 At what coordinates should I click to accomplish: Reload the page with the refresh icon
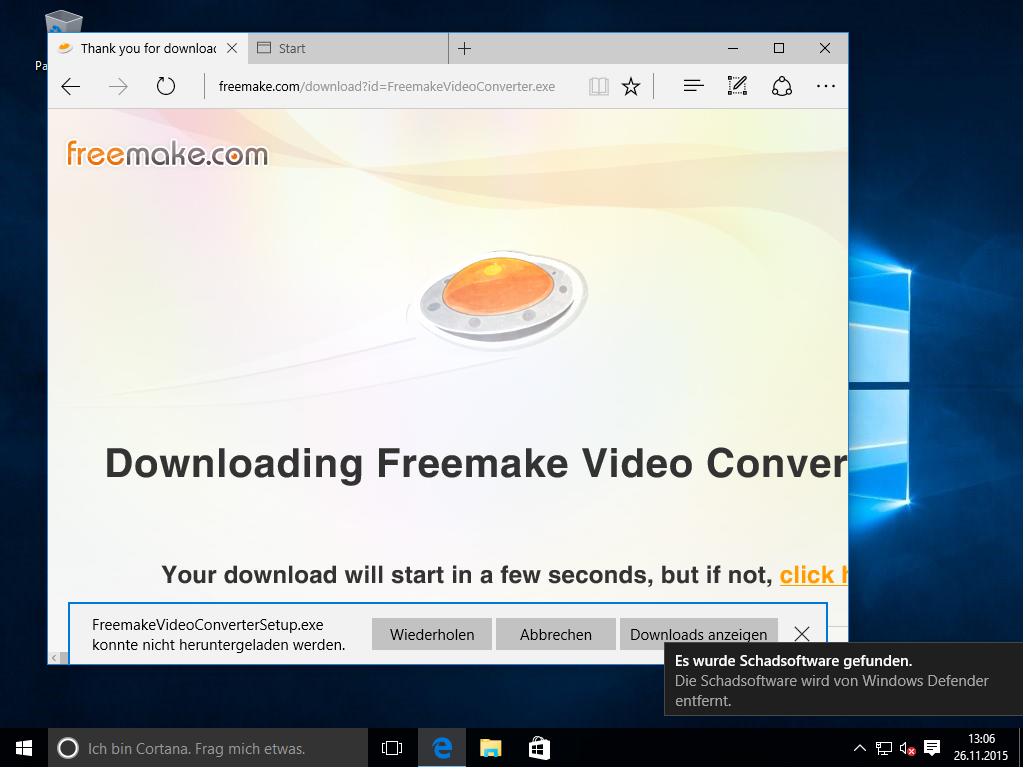(x=166, y=86)
